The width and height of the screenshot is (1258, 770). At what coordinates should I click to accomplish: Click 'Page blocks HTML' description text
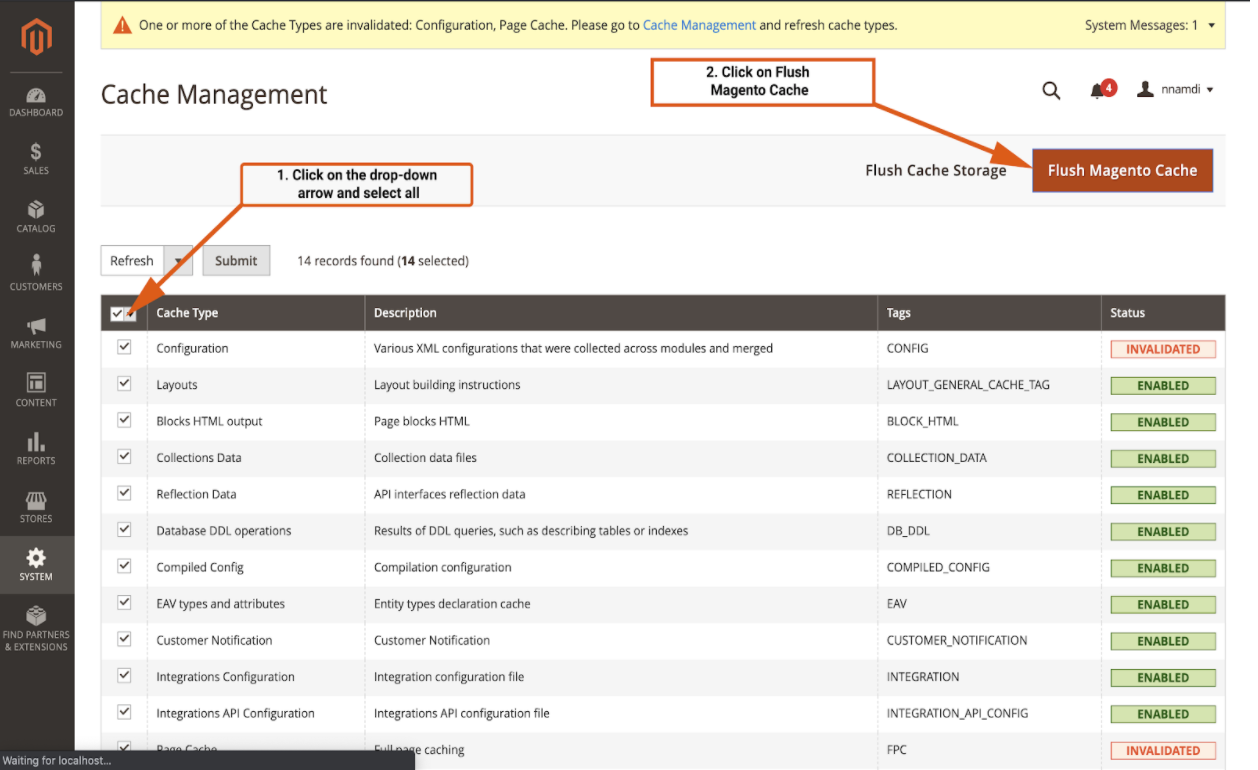[x=421, y=421]
